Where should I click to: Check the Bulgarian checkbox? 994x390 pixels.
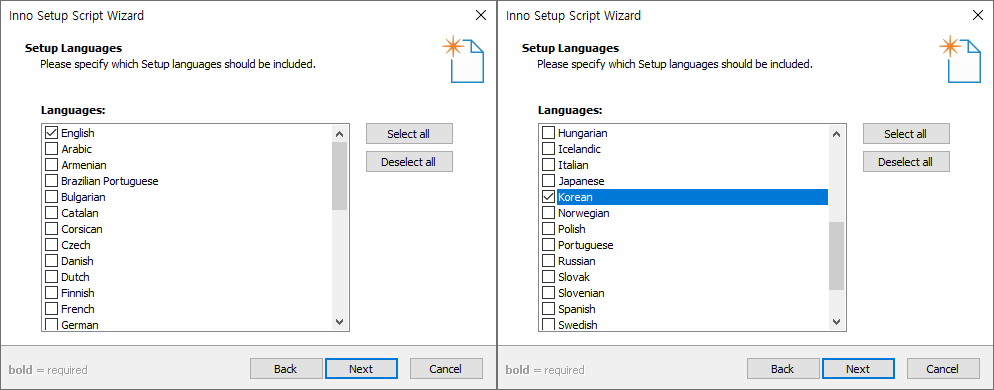click(51, 197)
